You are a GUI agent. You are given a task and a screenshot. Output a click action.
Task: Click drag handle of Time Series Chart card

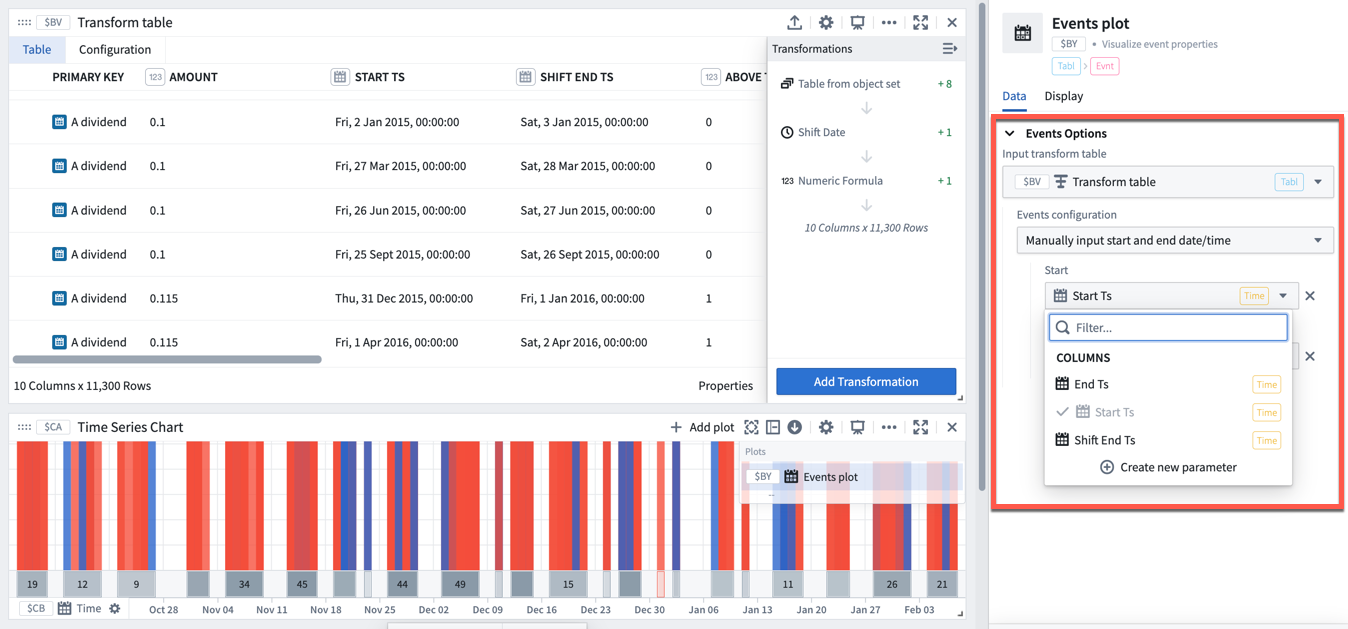24,427
